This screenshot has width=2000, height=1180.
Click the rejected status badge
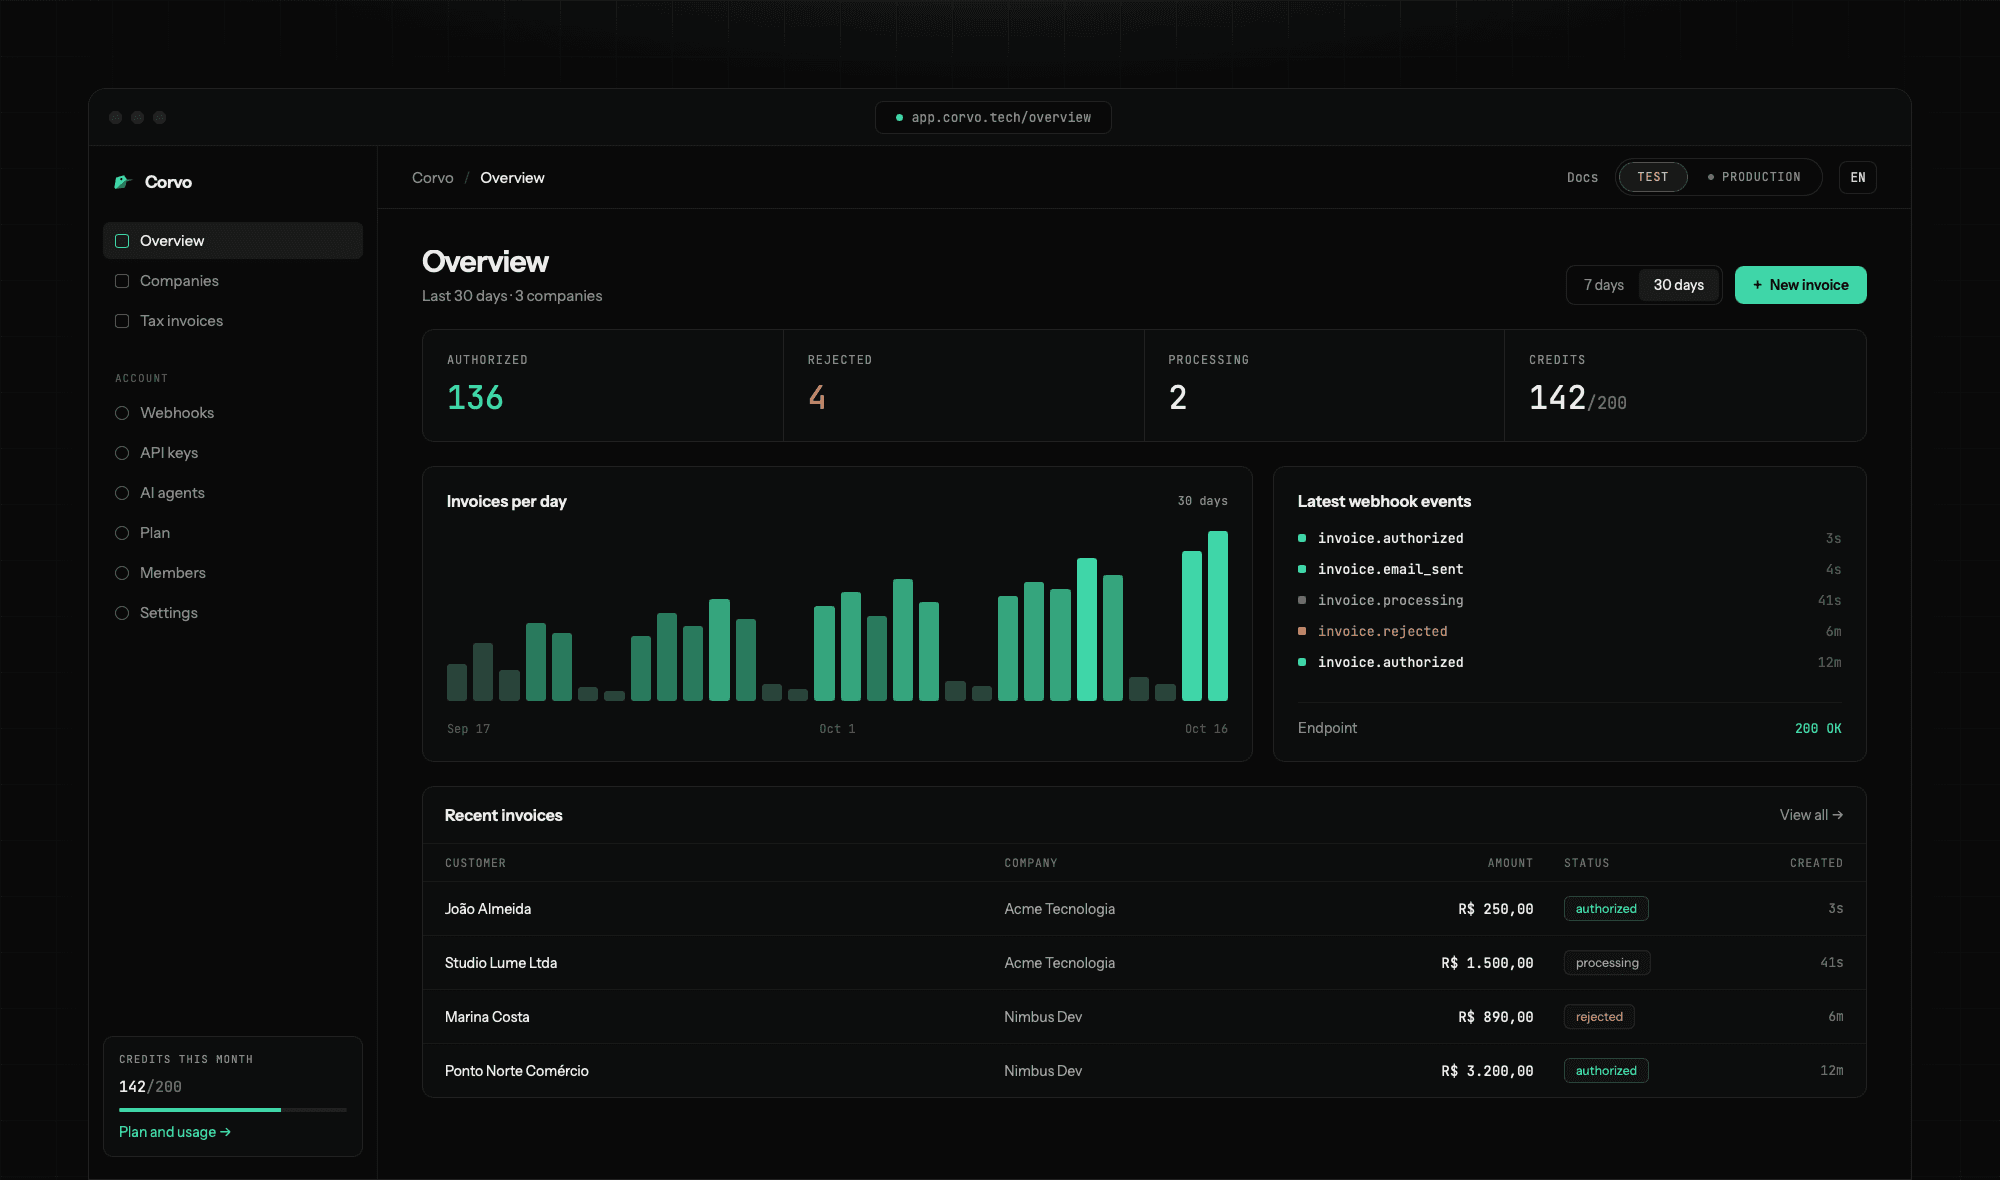click(1599, 1017)
